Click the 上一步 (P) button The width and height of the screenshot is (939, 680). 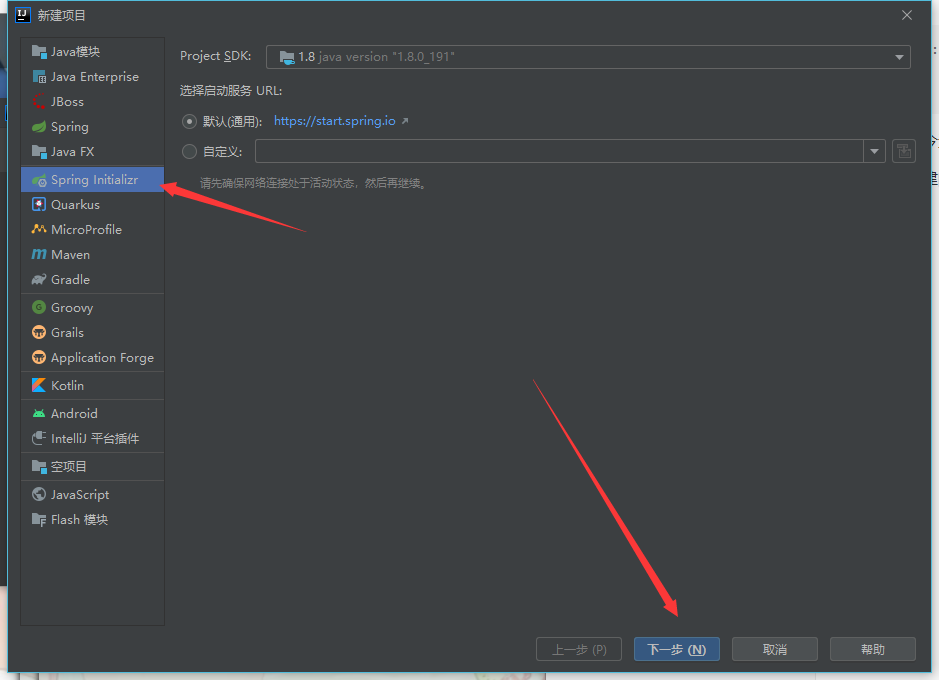tap(579, 649)
